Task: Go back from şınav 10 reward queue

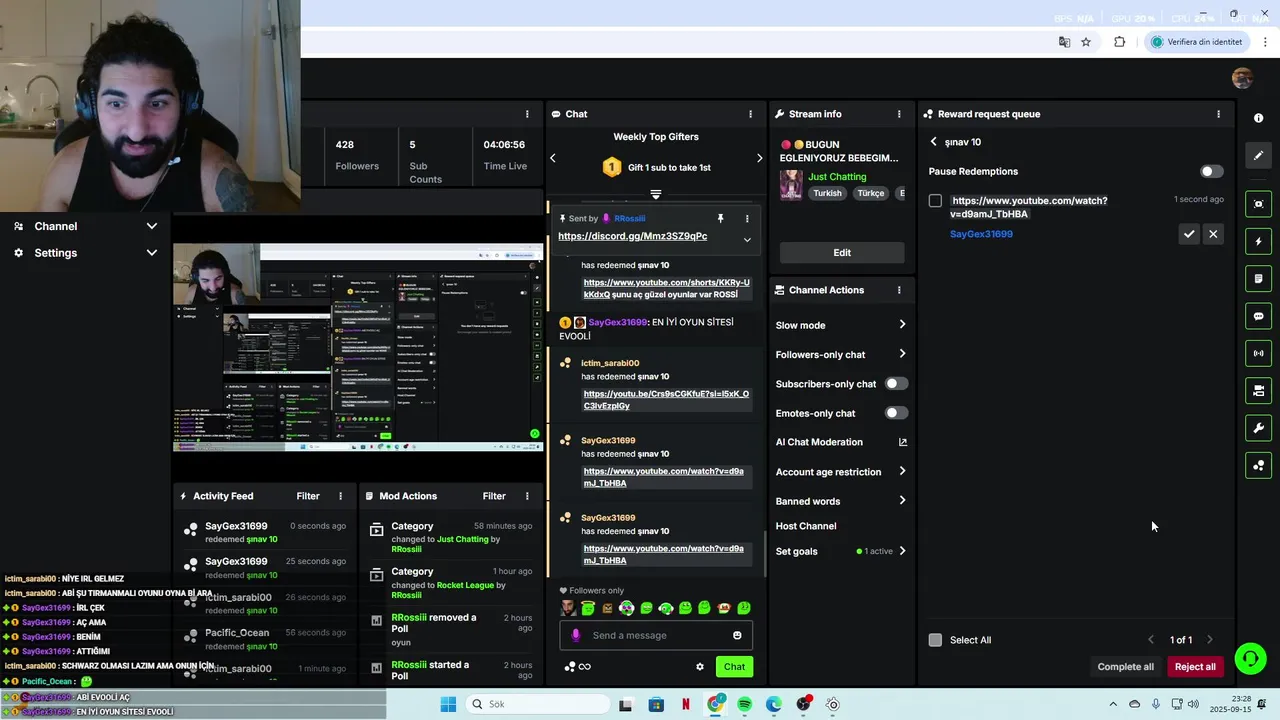Action: (x=933, y=142)
